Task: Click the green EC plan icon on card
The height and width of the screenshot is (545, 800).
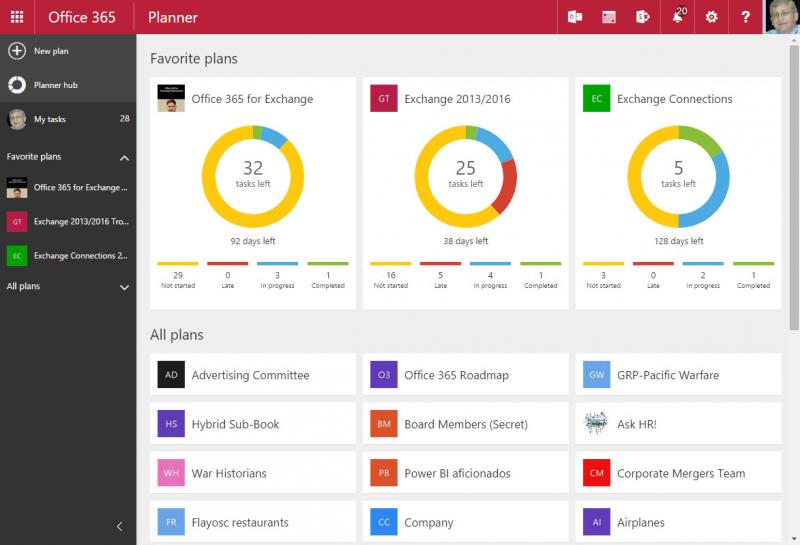Action: [x=596, y=98]
